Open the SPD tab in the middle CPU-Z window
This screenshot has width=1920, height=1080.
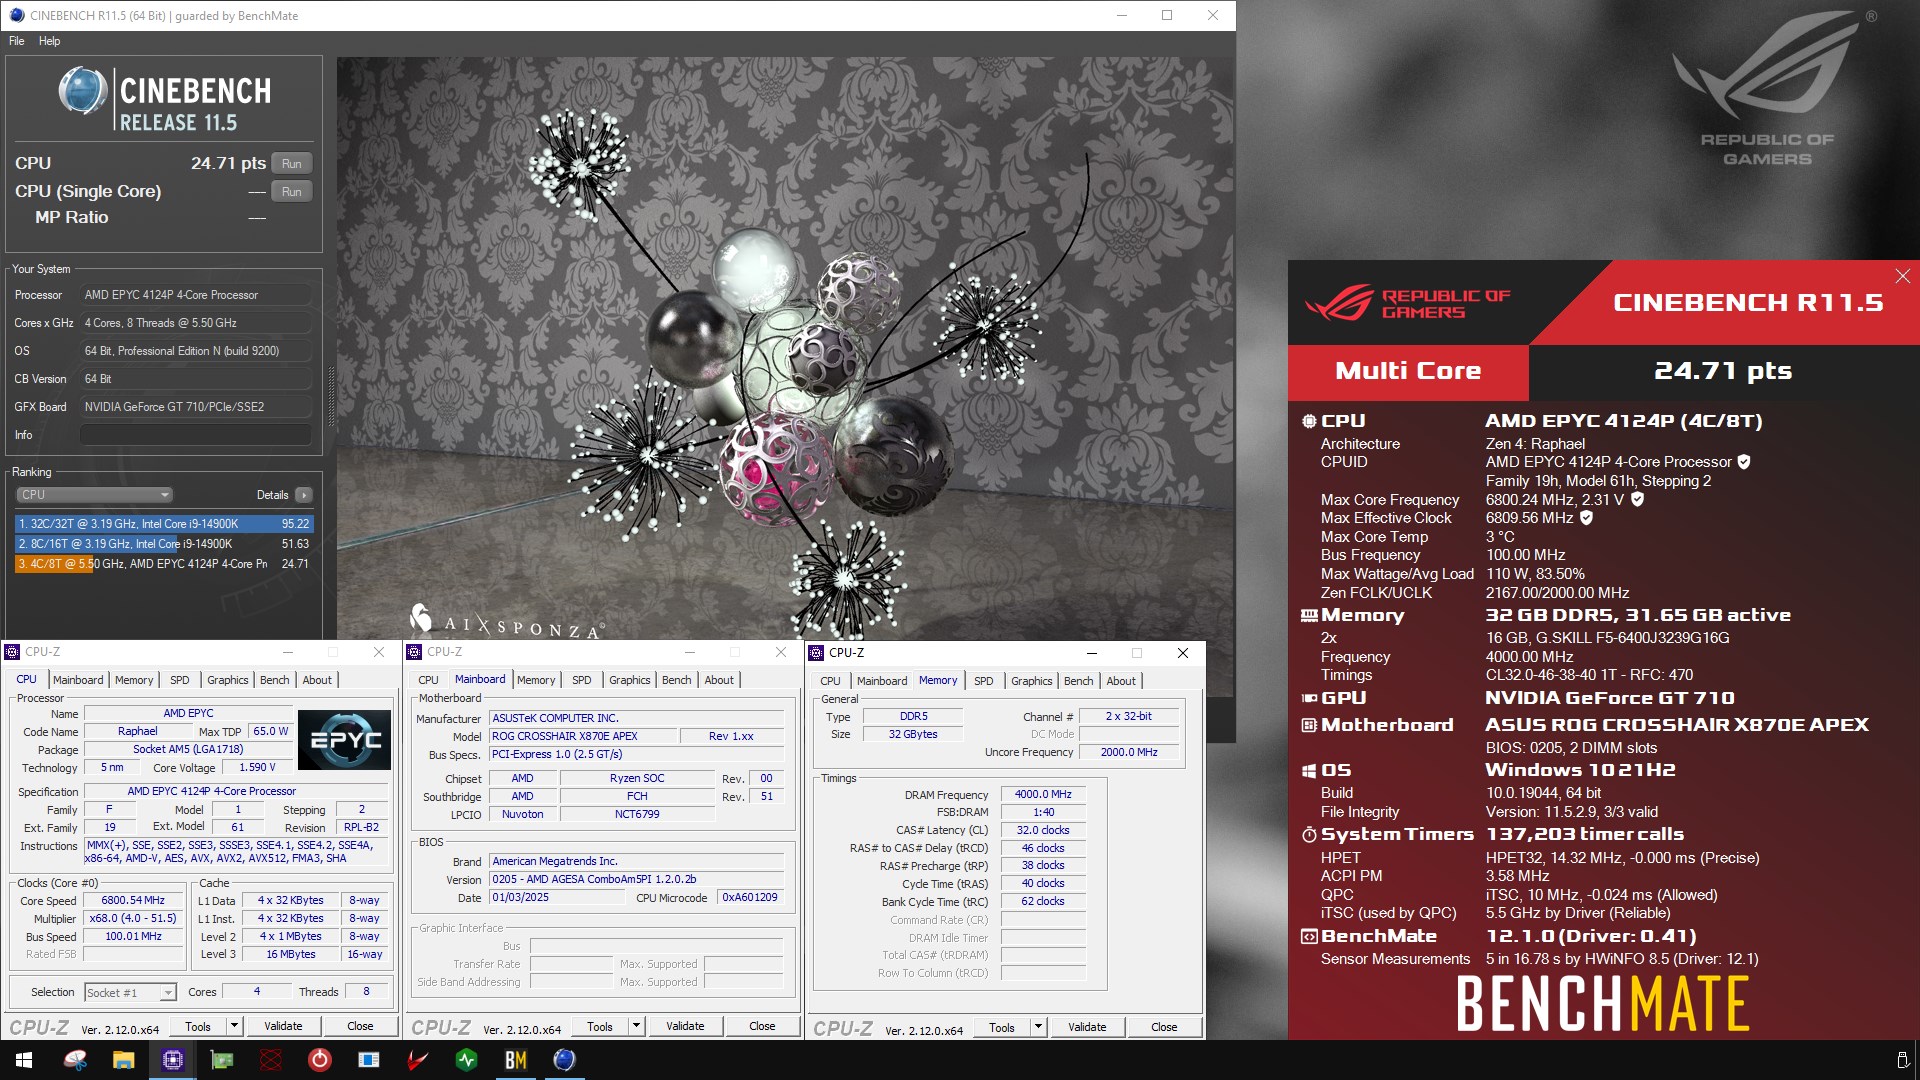[581, 680]
